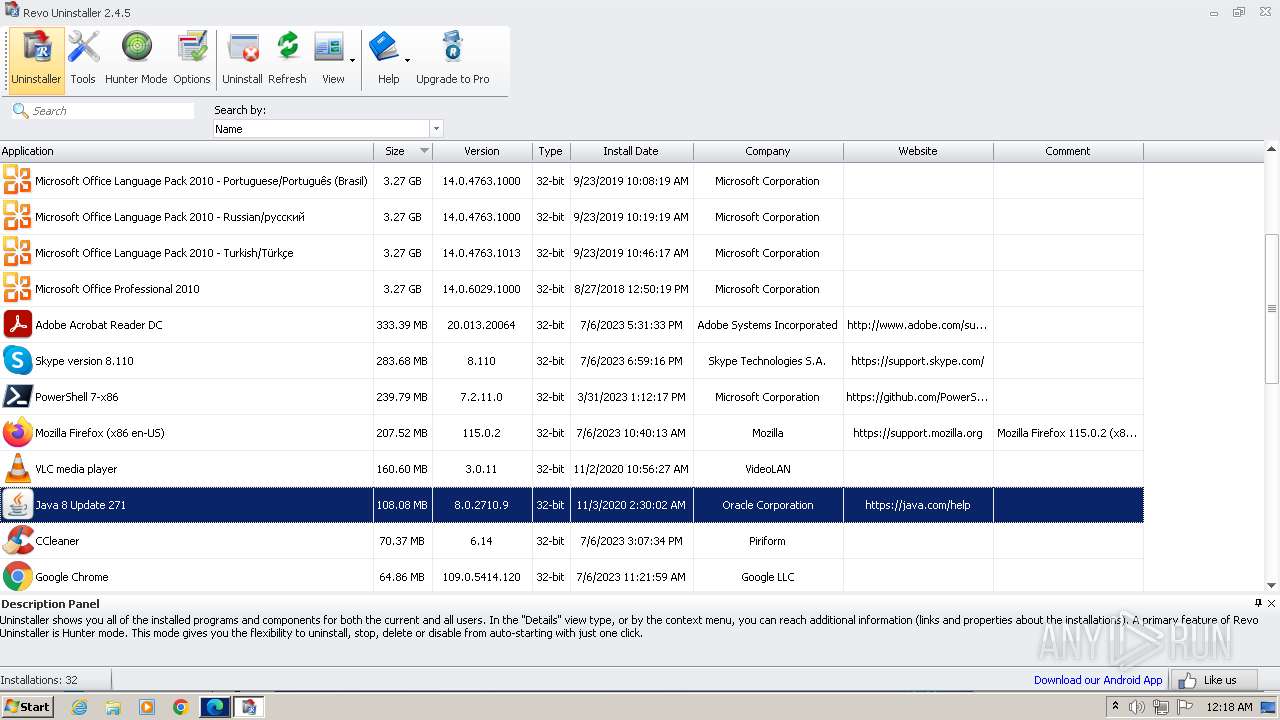
Task: Click the PowerShell 7-x86 icon
Action: coord(17,396)
